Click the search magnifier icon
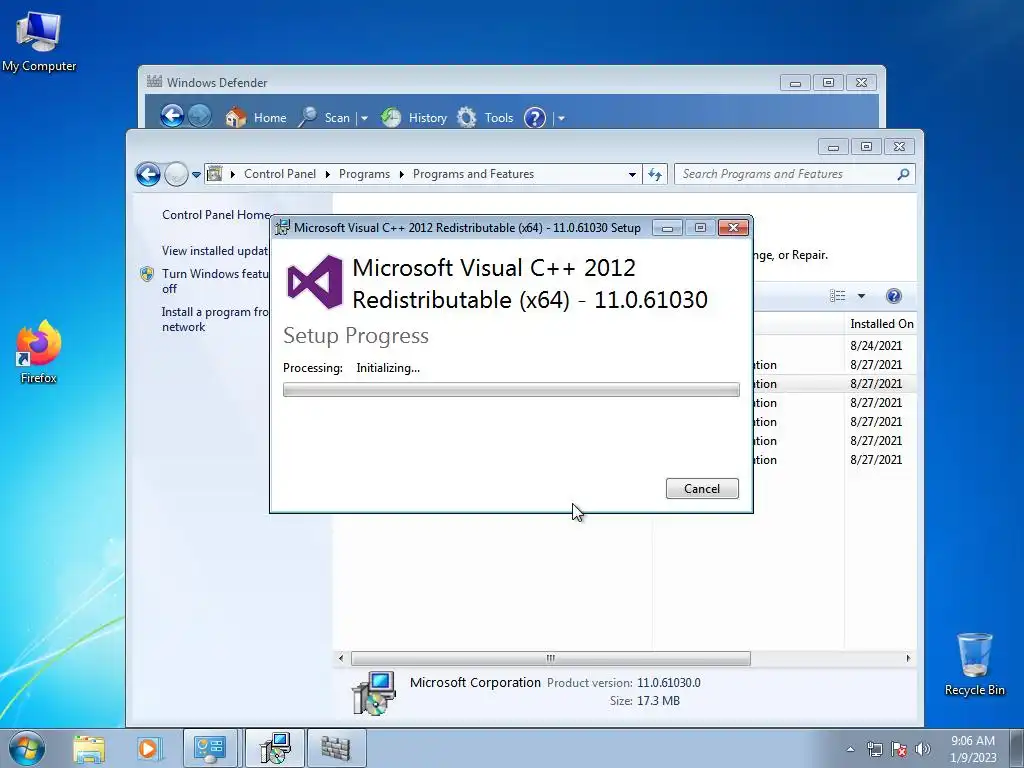The image size is (1024, 768). (x=903, y=174)
